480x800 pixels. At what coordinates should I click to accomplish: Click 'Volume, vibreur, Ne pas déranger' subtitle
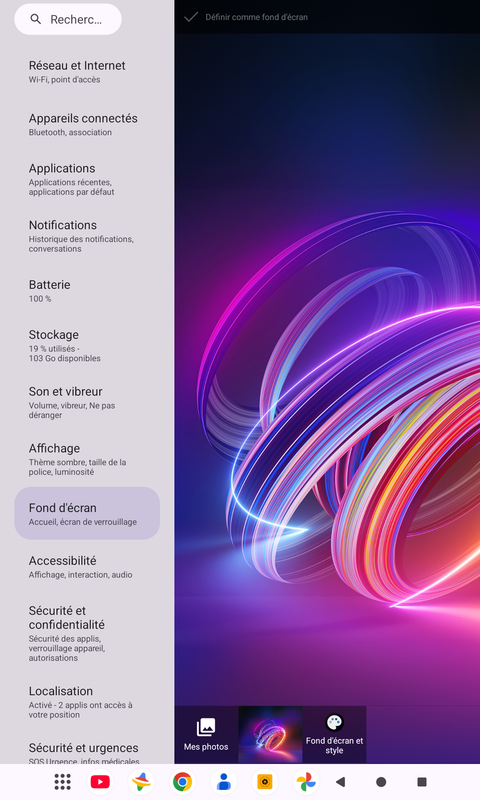coord(71,410)
